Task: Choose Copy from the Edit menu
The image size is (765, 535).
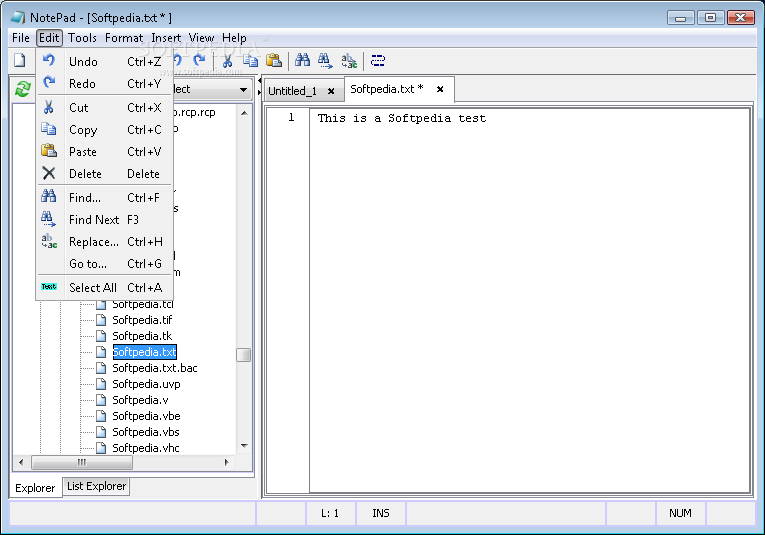Action: pos(104,130)
